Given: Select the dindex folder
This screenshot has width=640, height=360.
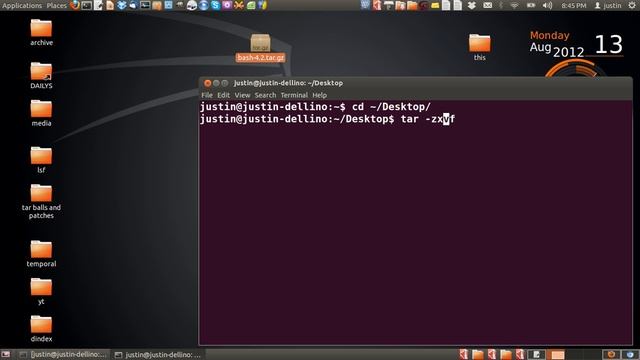Looking at the screenshot, I should [x=41, y=329].
